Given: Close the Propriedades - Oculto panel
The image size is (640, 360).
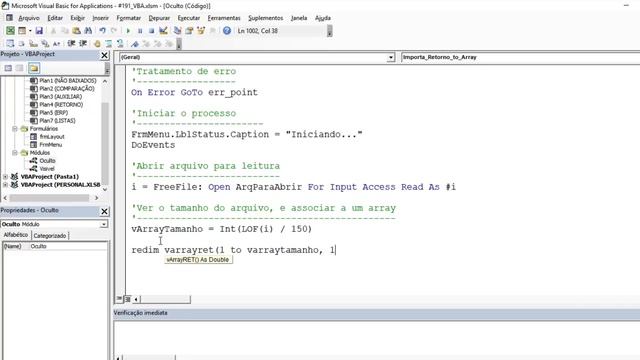Looking at the screenshot, I should (x=104, y=211).
